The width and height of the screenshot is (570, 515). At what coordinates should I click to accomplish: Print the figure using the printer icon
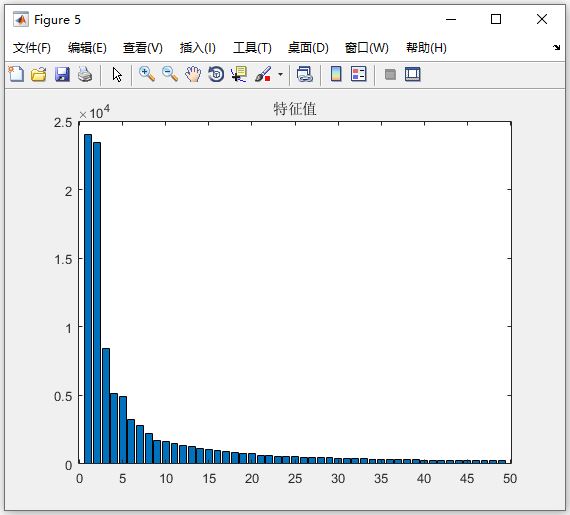pos(85,74)
